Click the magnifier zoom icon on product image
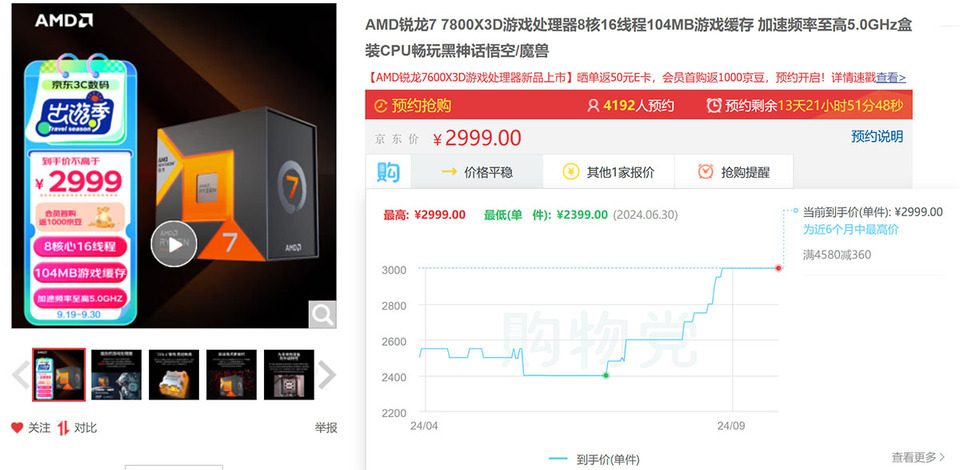 tap(322, 315)
